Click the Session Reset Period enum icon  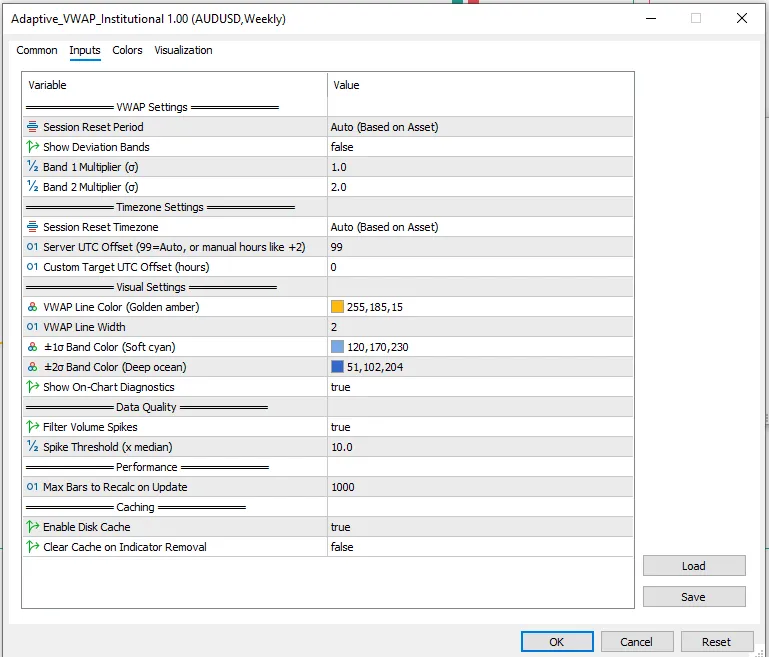click(33, 127)
